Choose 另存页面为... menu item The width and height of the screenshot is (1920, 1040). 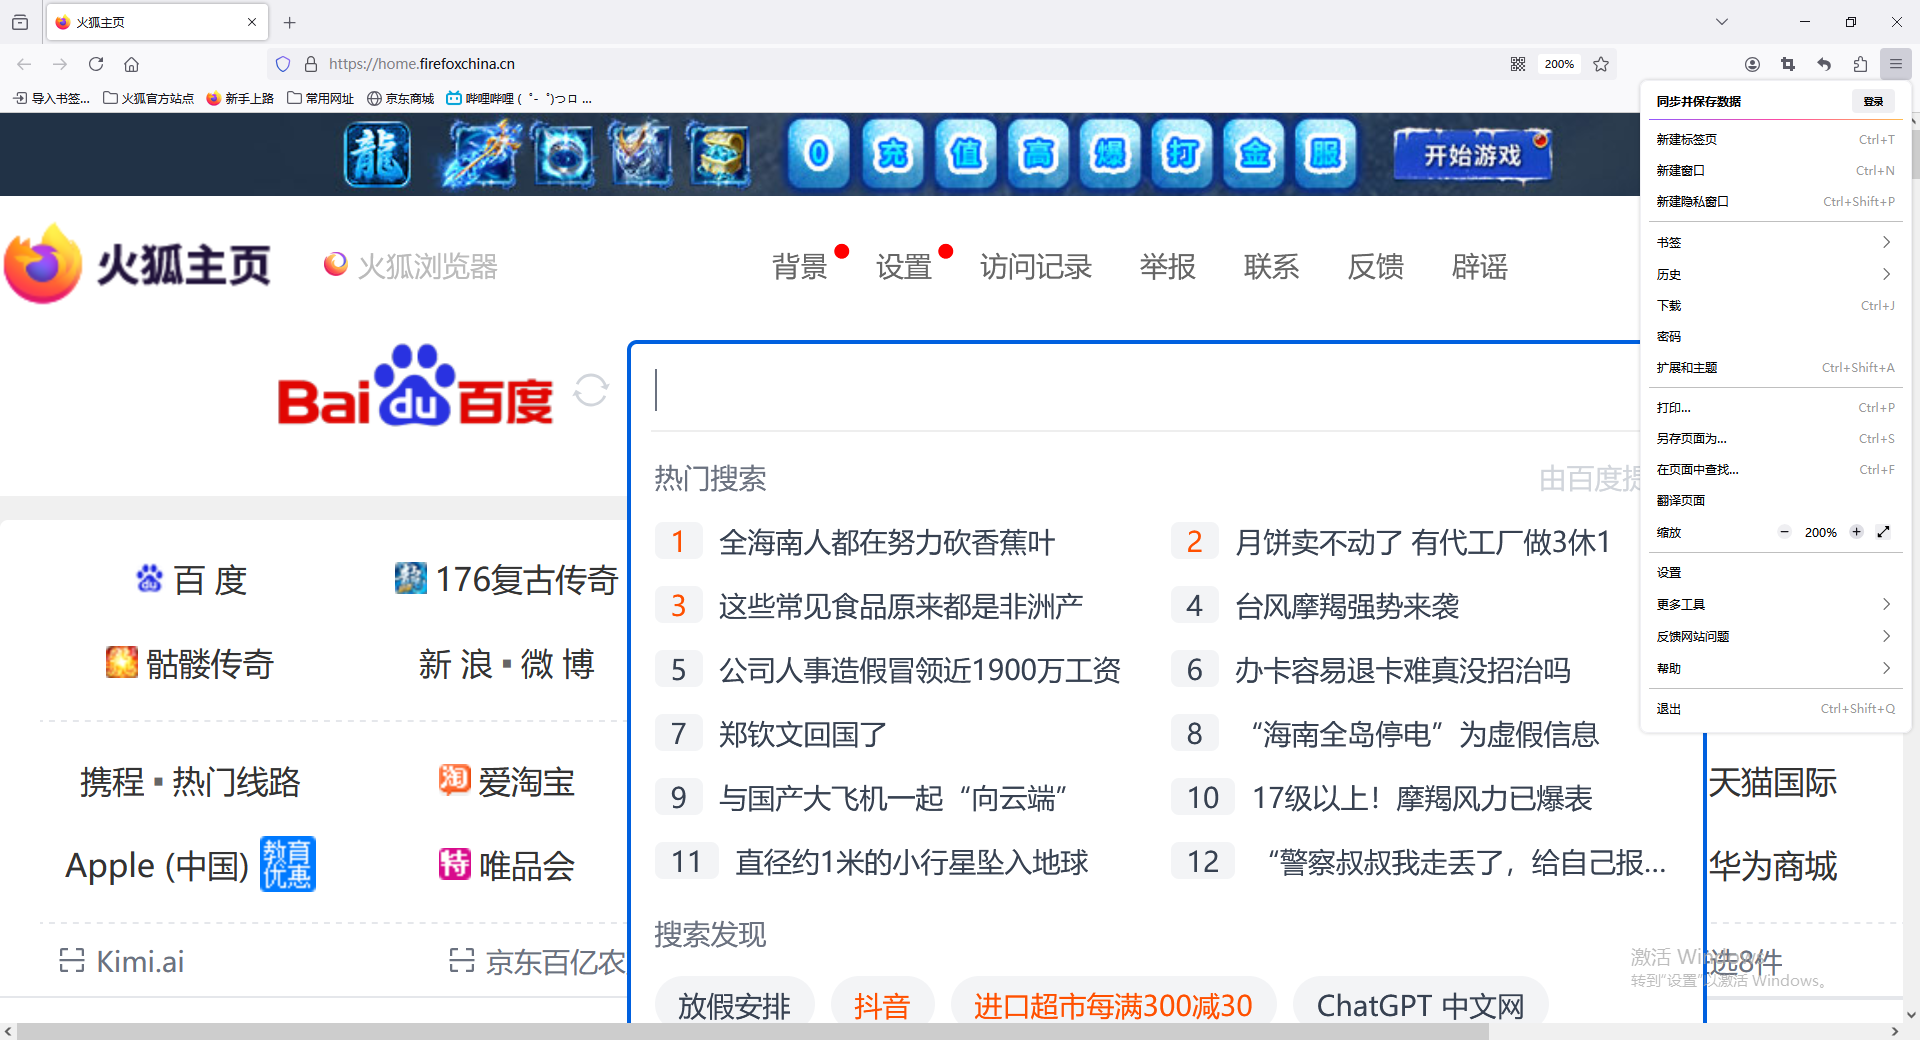pyautogui.click(x=1775, y=438)
